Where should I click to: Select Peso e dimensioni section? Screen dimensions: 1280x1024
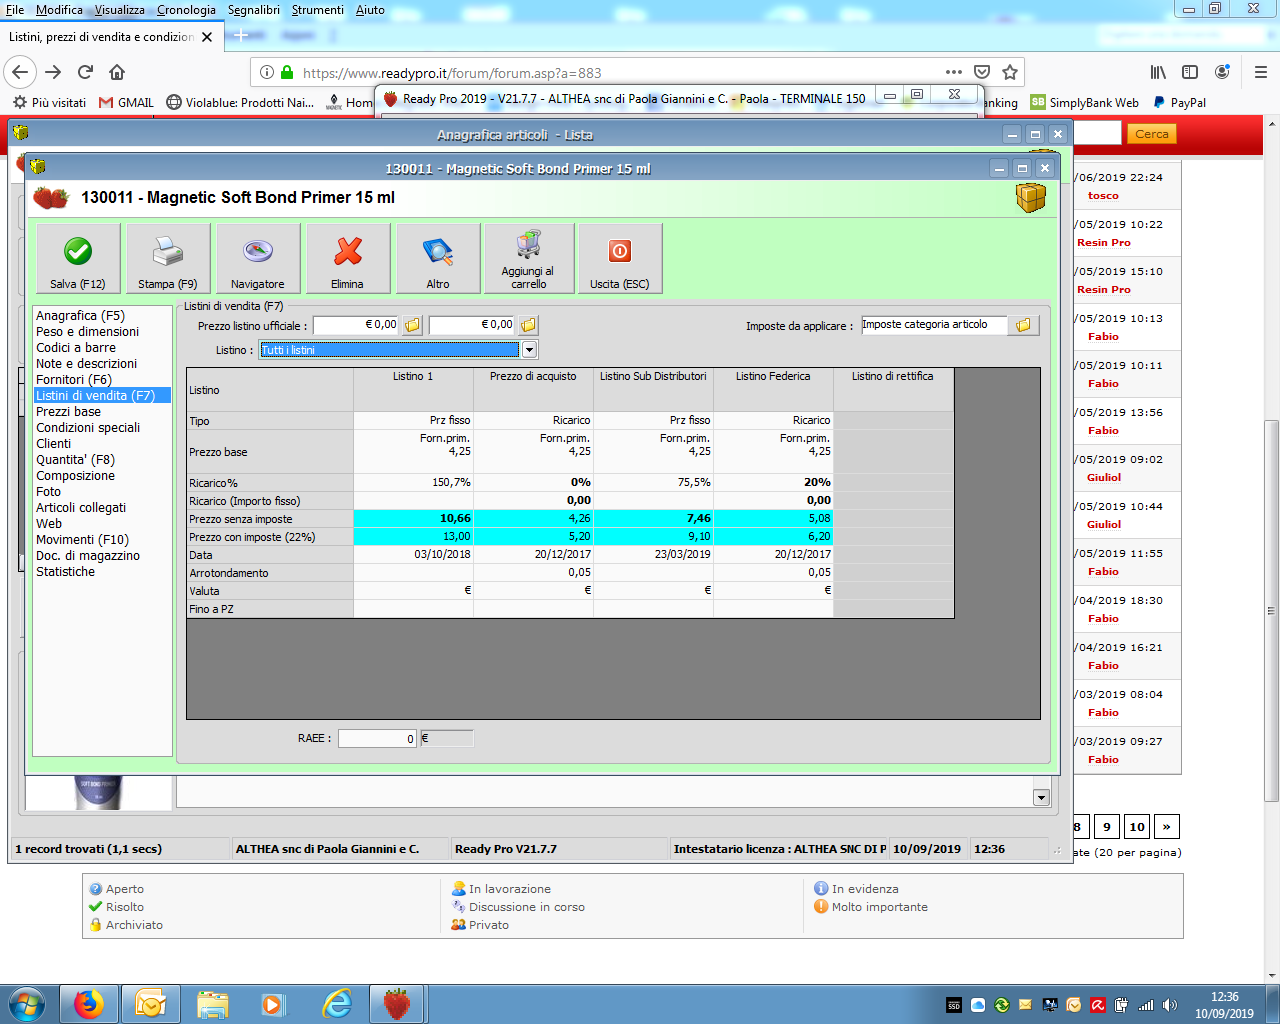coord(88,331)
